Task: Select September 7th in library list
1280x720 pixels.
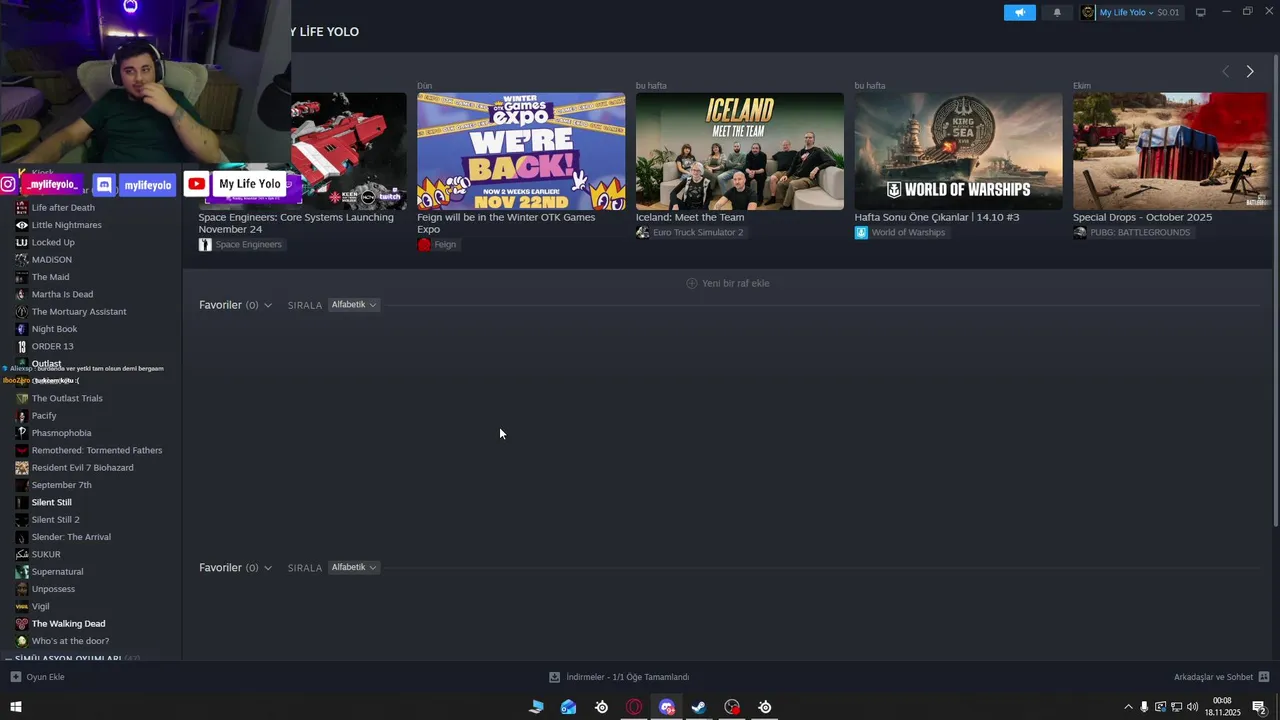Action: (61, 485)
